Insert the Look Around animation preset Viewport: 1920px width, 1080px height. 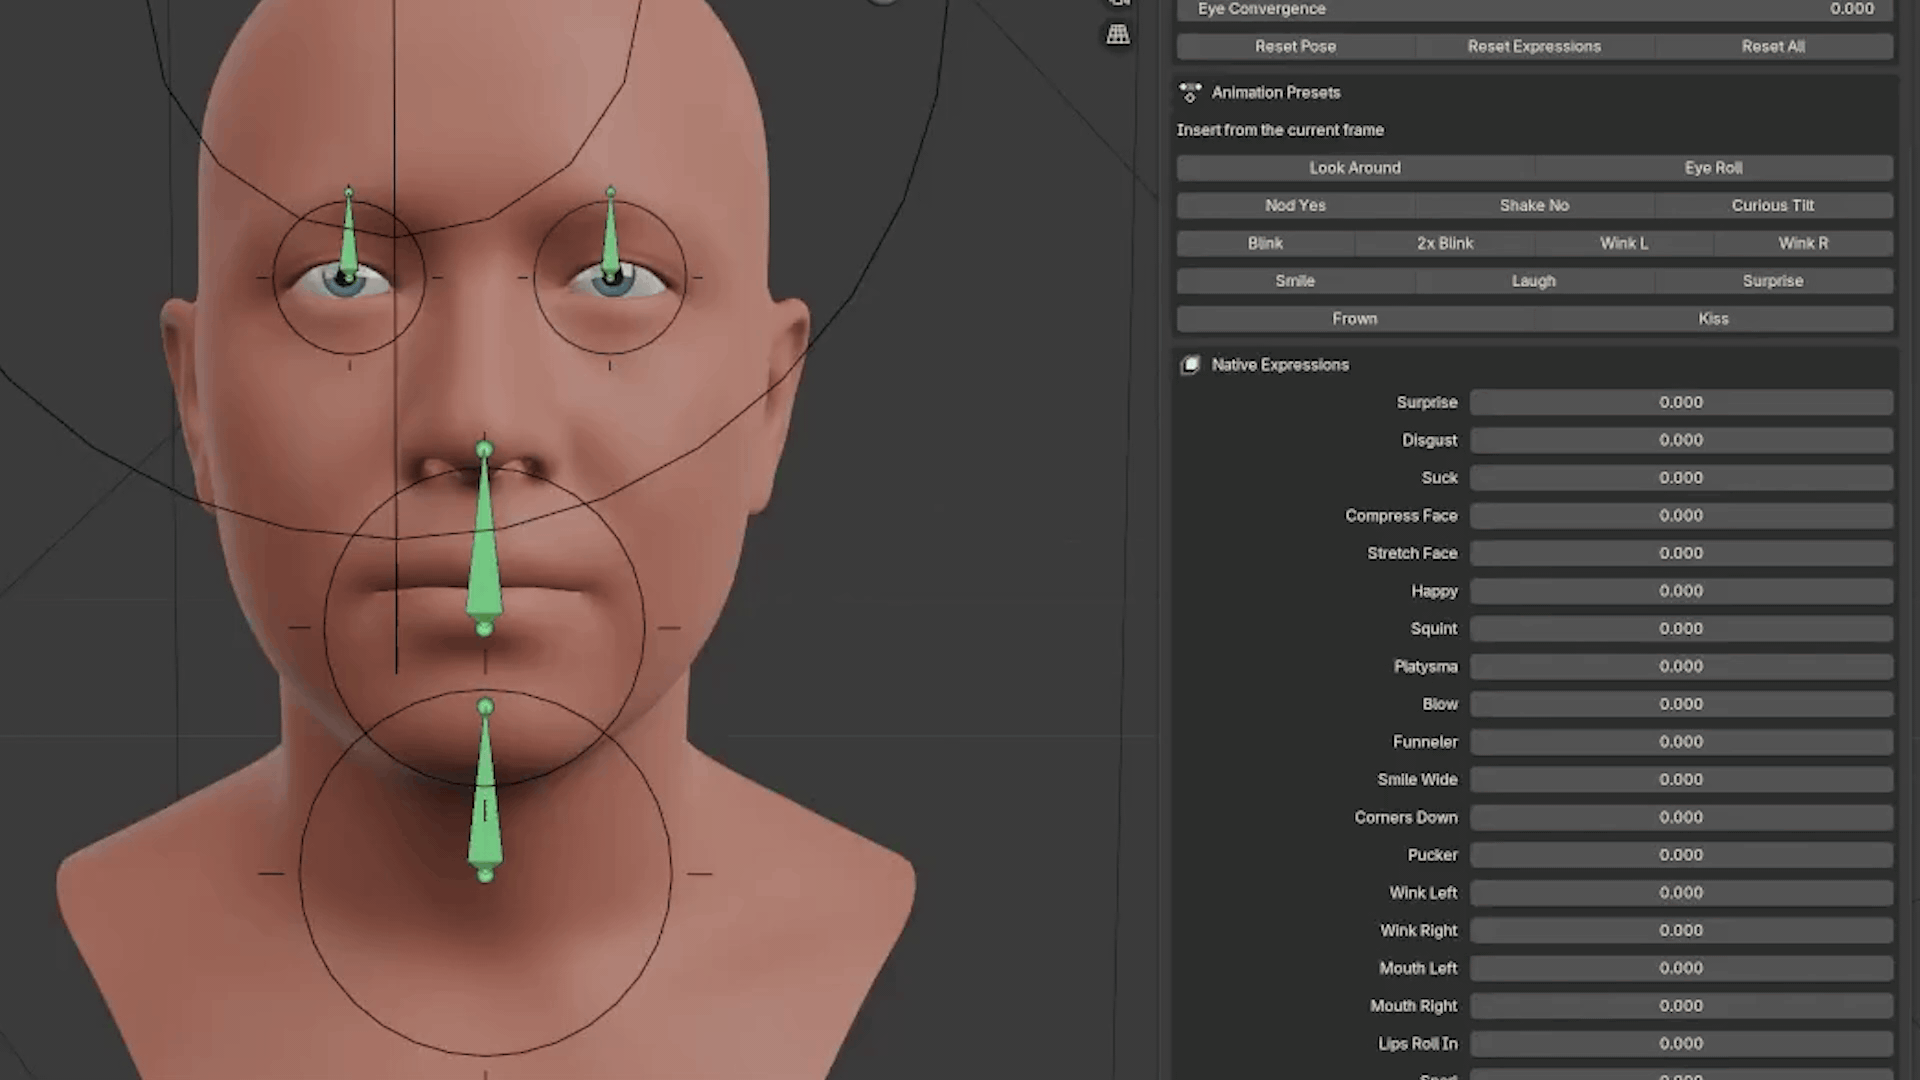1355,168
